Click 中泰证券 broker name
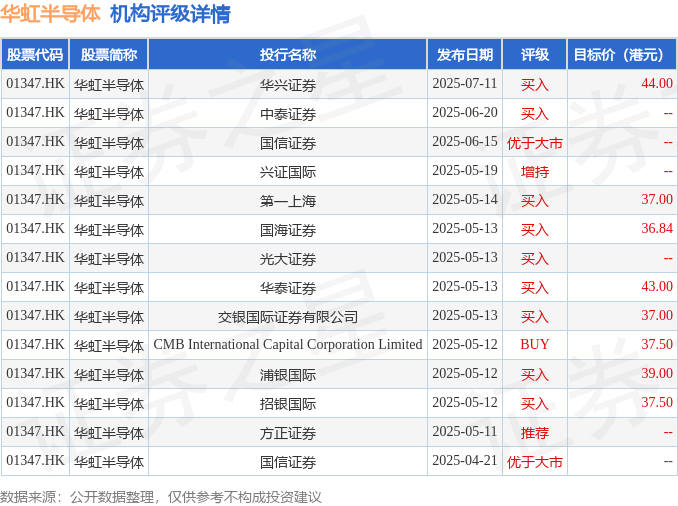 [x=288, y=114]
